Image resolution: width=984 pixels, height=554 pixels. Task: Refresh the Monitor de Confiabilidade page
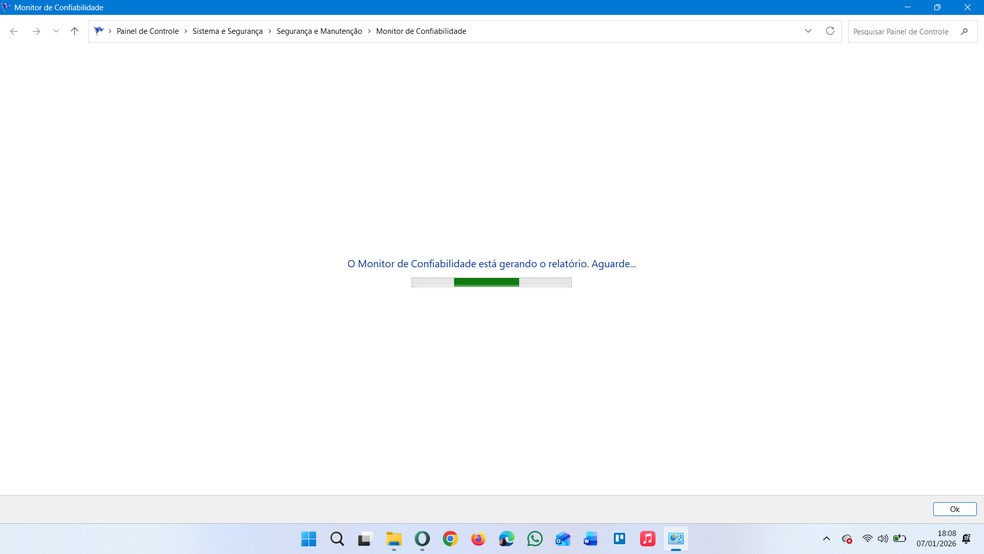[x=830, y=31]
